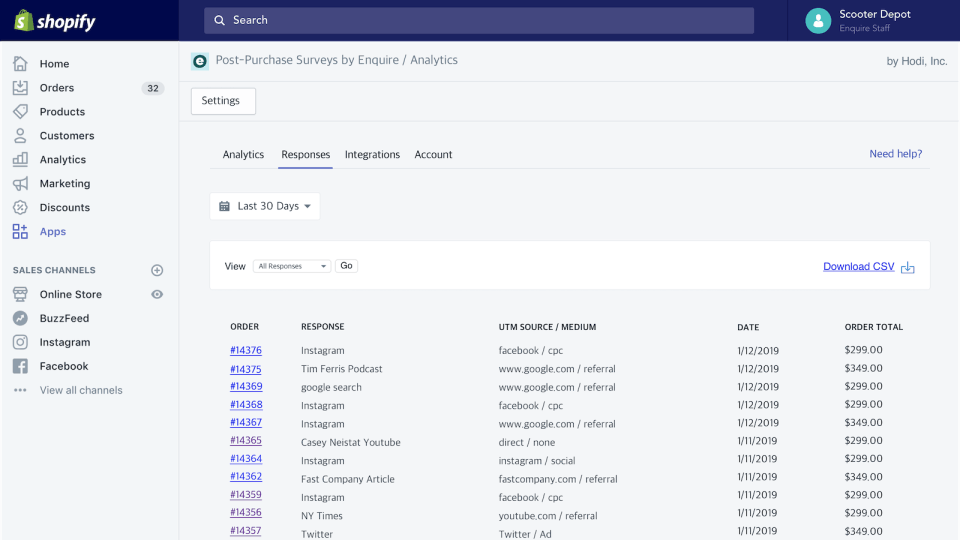Viewport: 960px width, 540px height.
Task: Click the Settings button
Action: 223,101
